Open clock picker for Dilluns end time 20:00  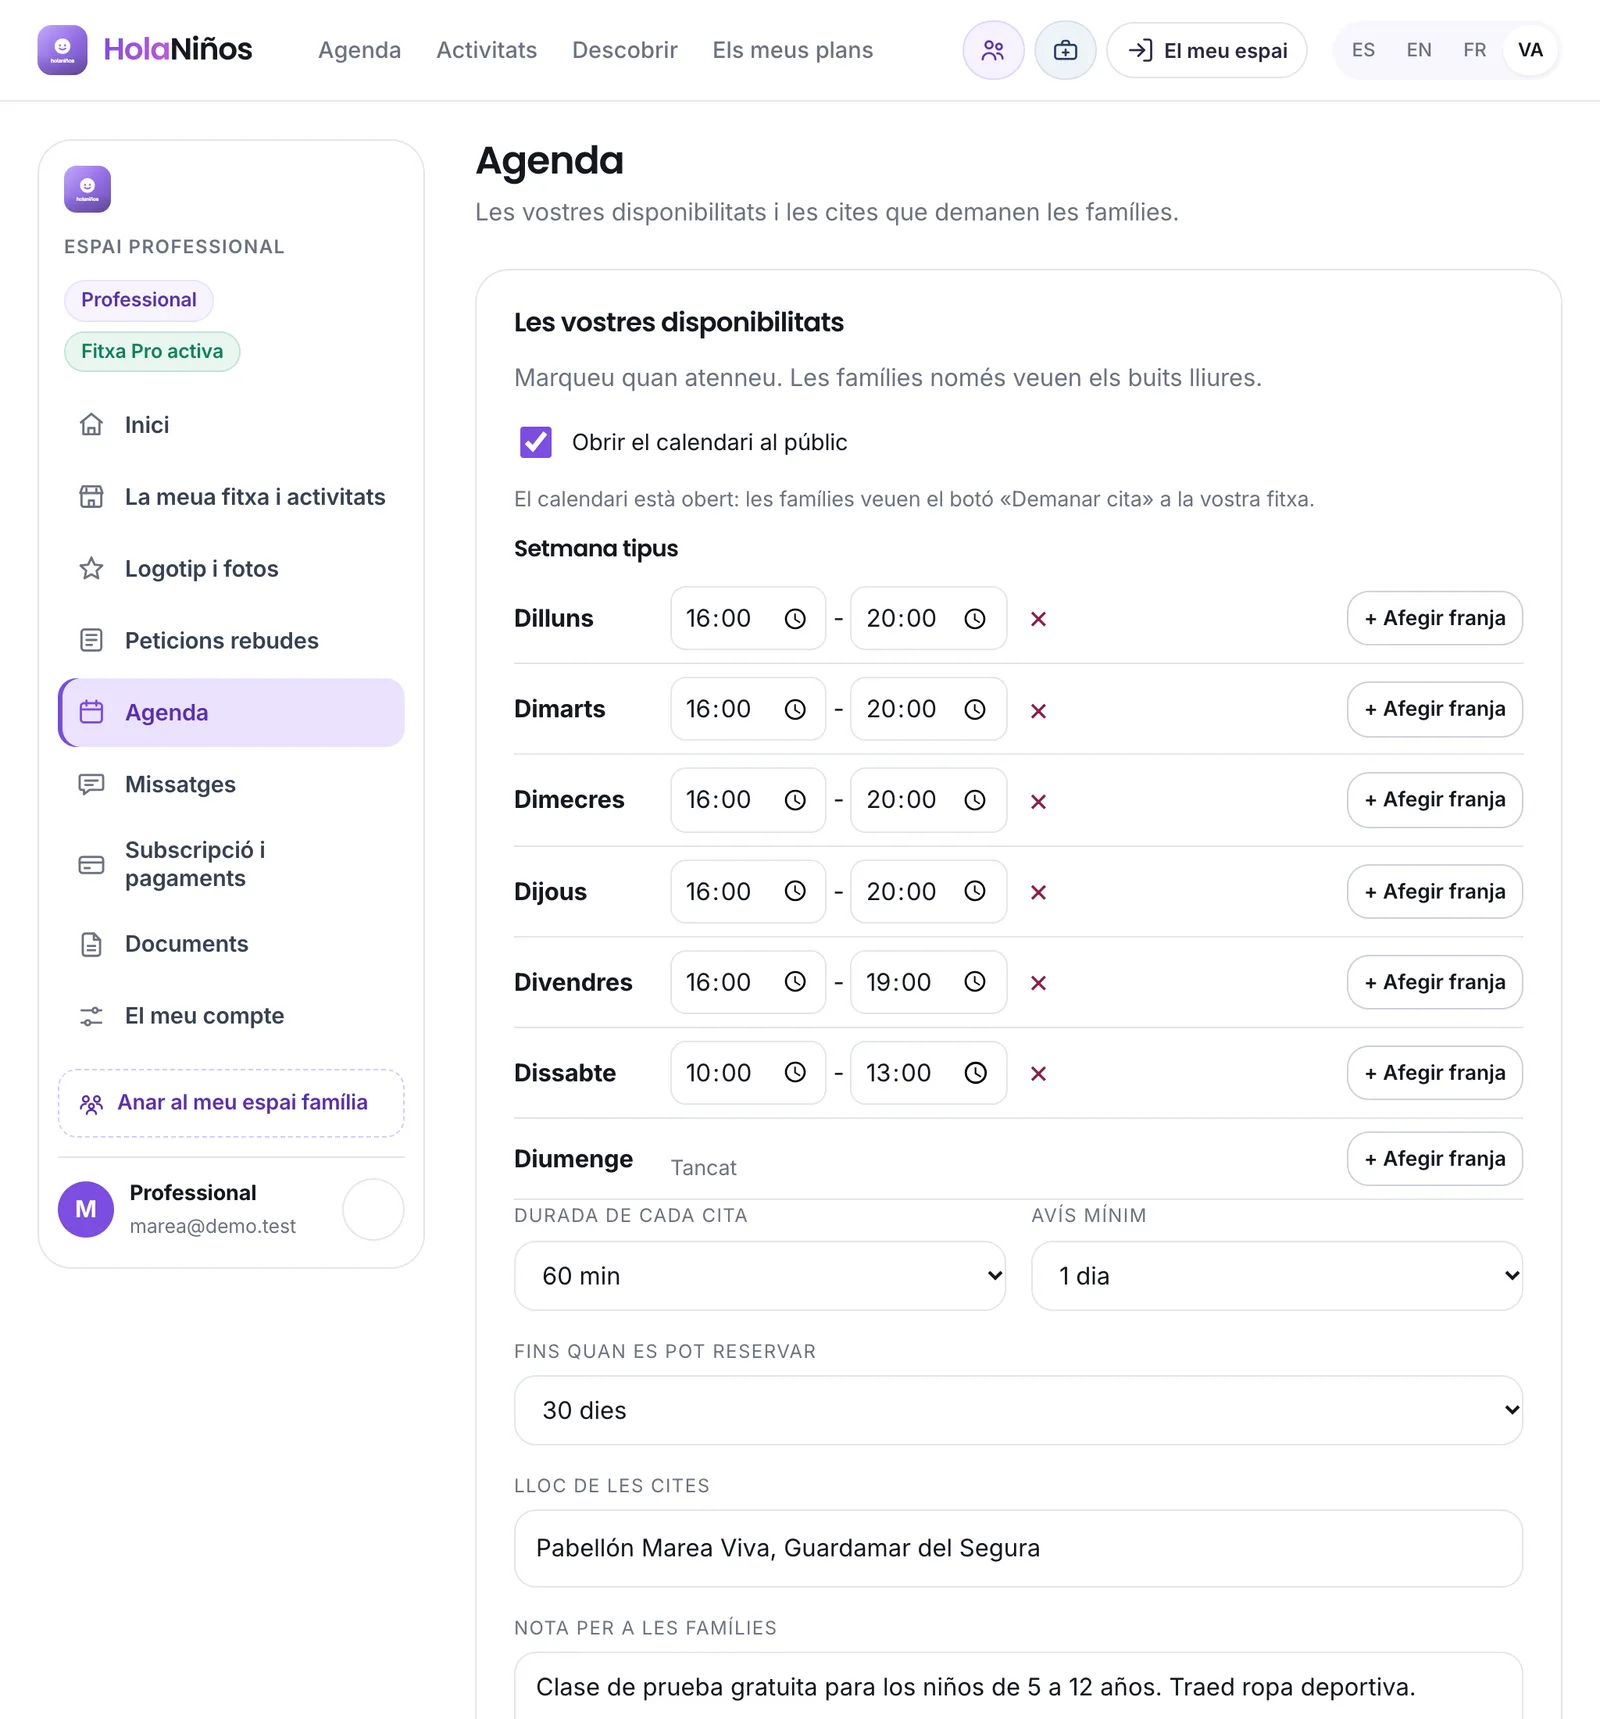pos(975,619)
